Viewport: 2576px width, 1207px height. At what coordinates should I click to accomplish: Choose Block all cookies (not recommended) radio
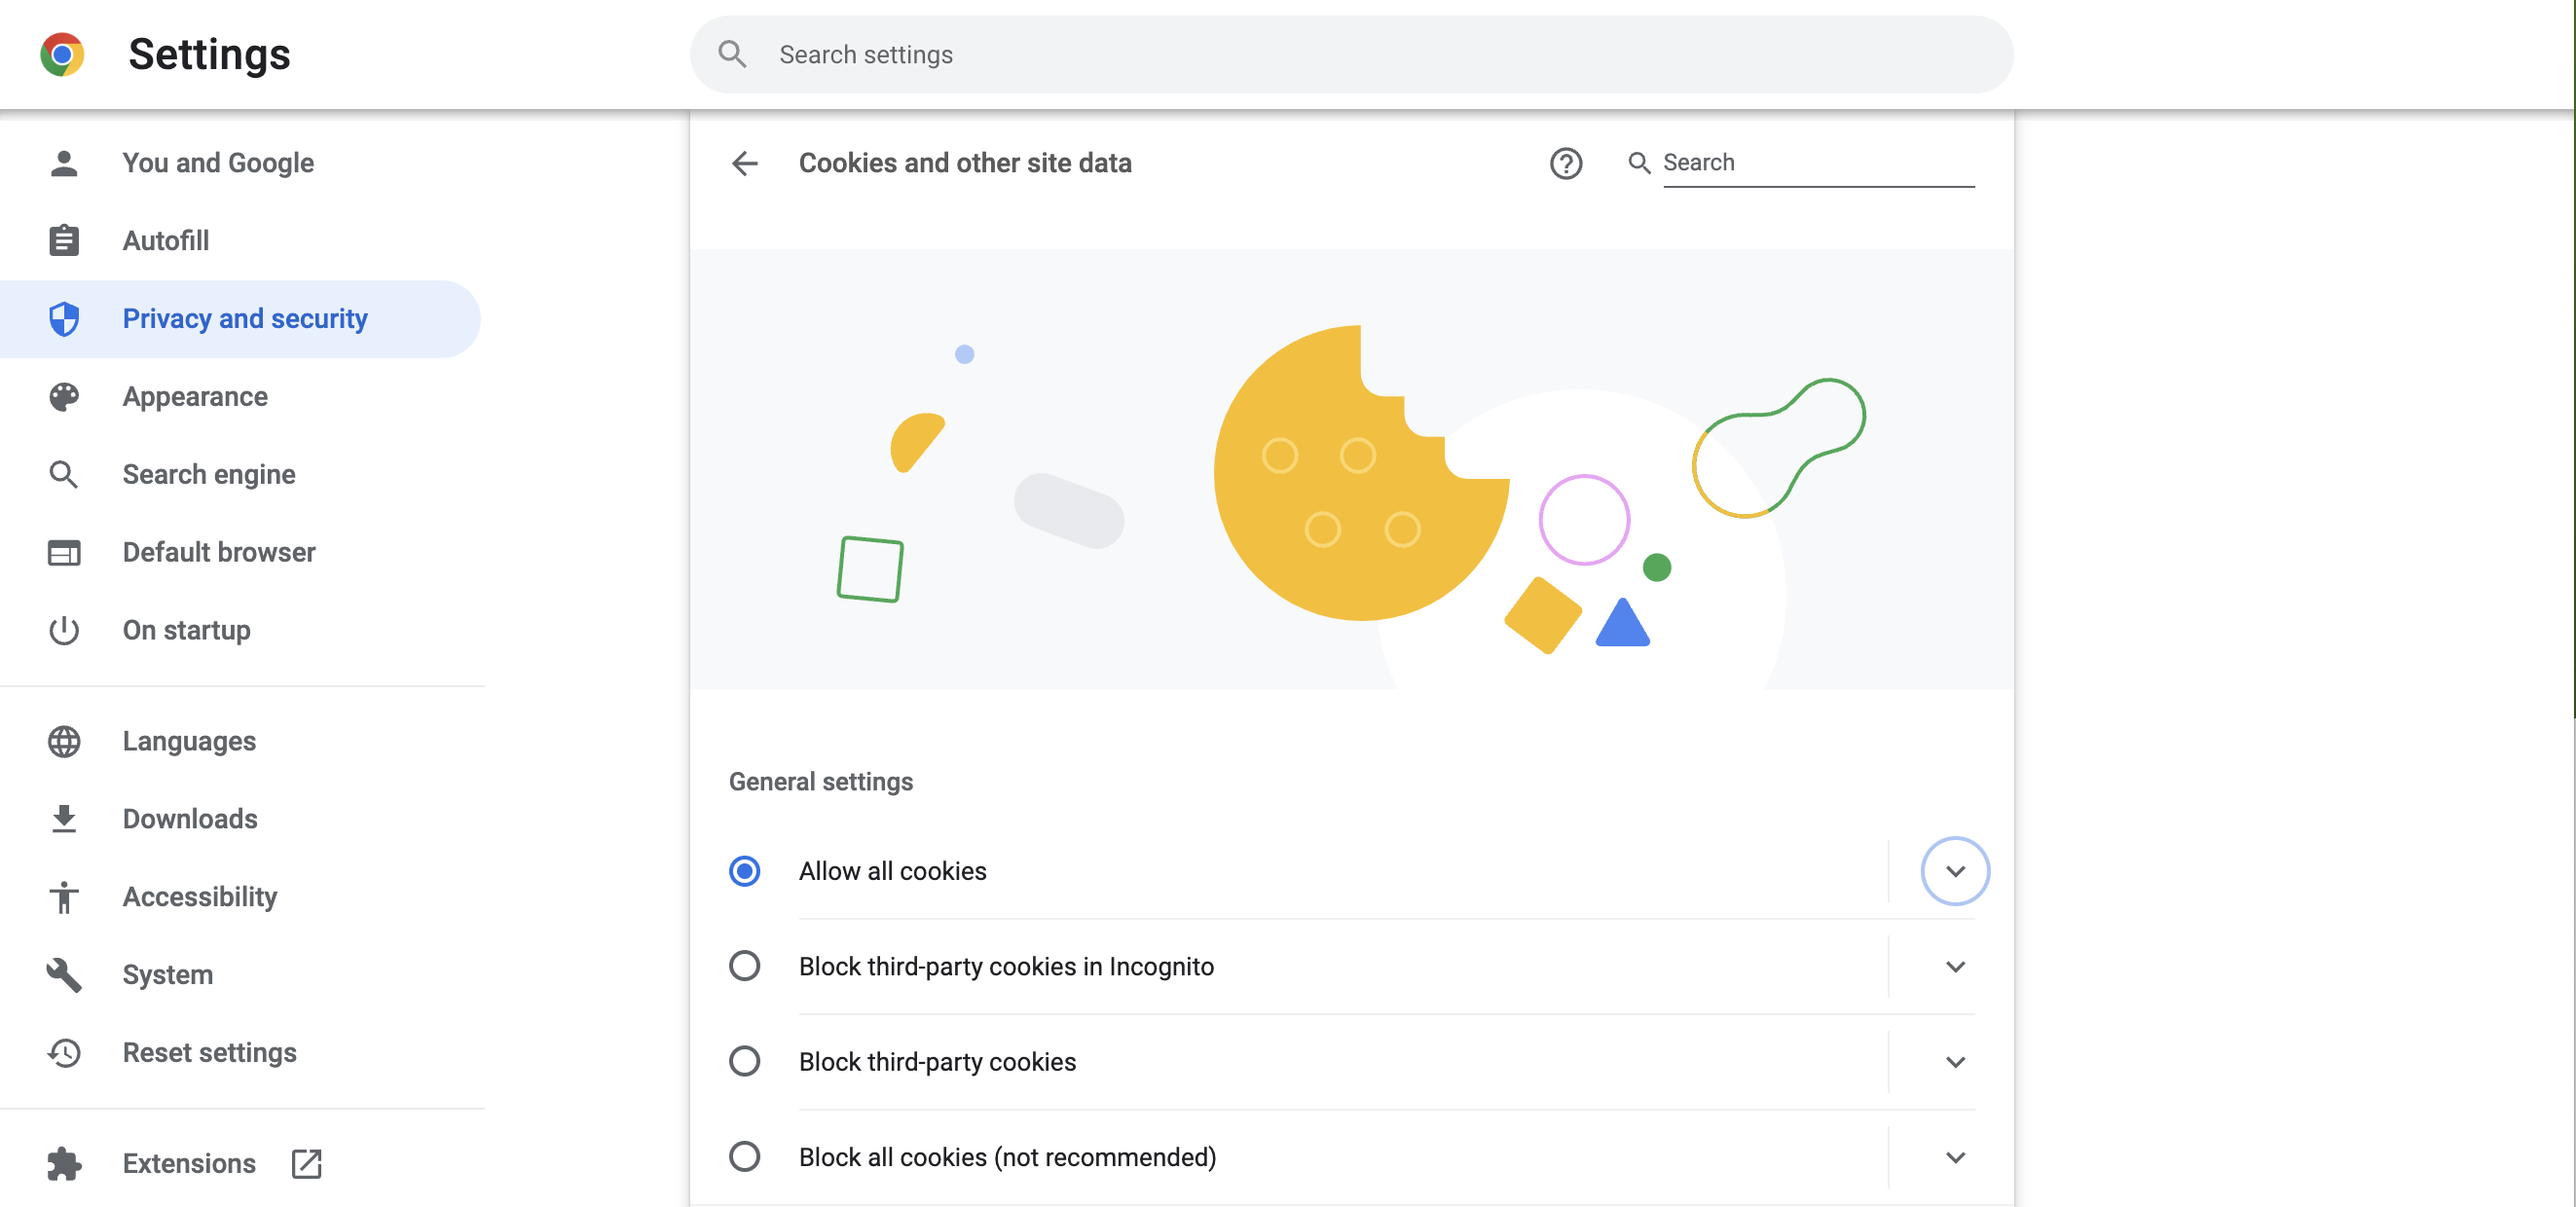744,1157
